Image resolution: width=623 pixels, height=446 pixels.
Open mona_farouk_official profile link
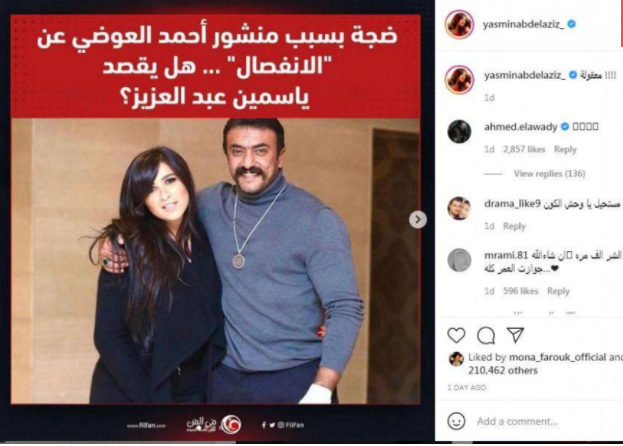(557, 357)
